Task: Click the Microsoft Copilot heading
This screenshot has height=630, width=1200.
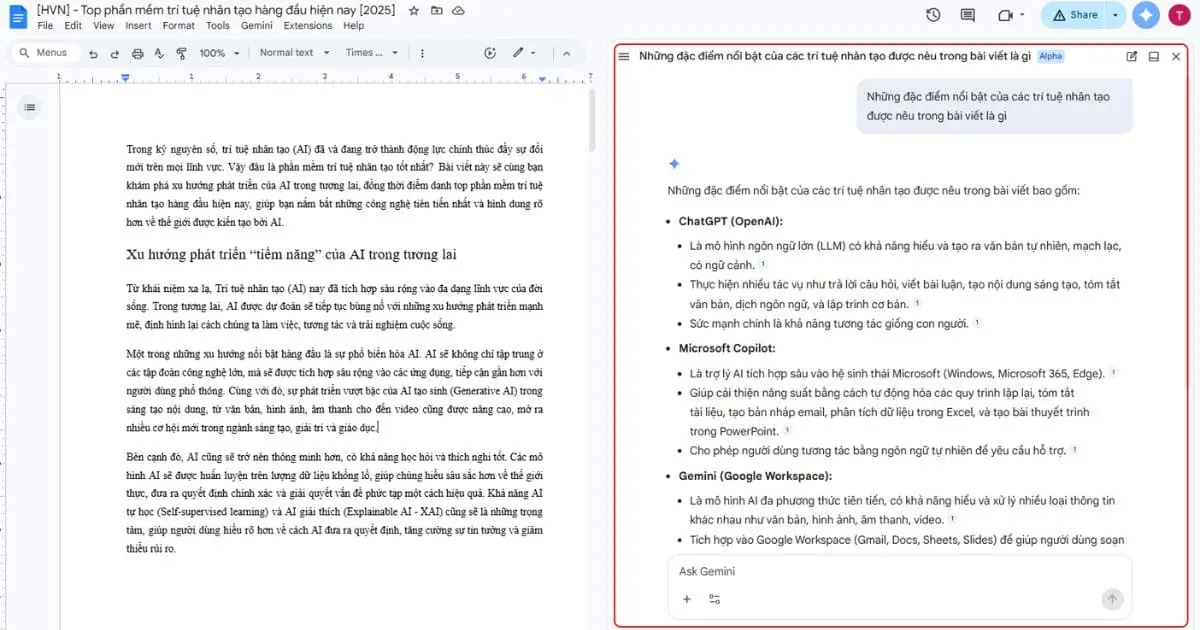Action: click(x=727, y=348)
